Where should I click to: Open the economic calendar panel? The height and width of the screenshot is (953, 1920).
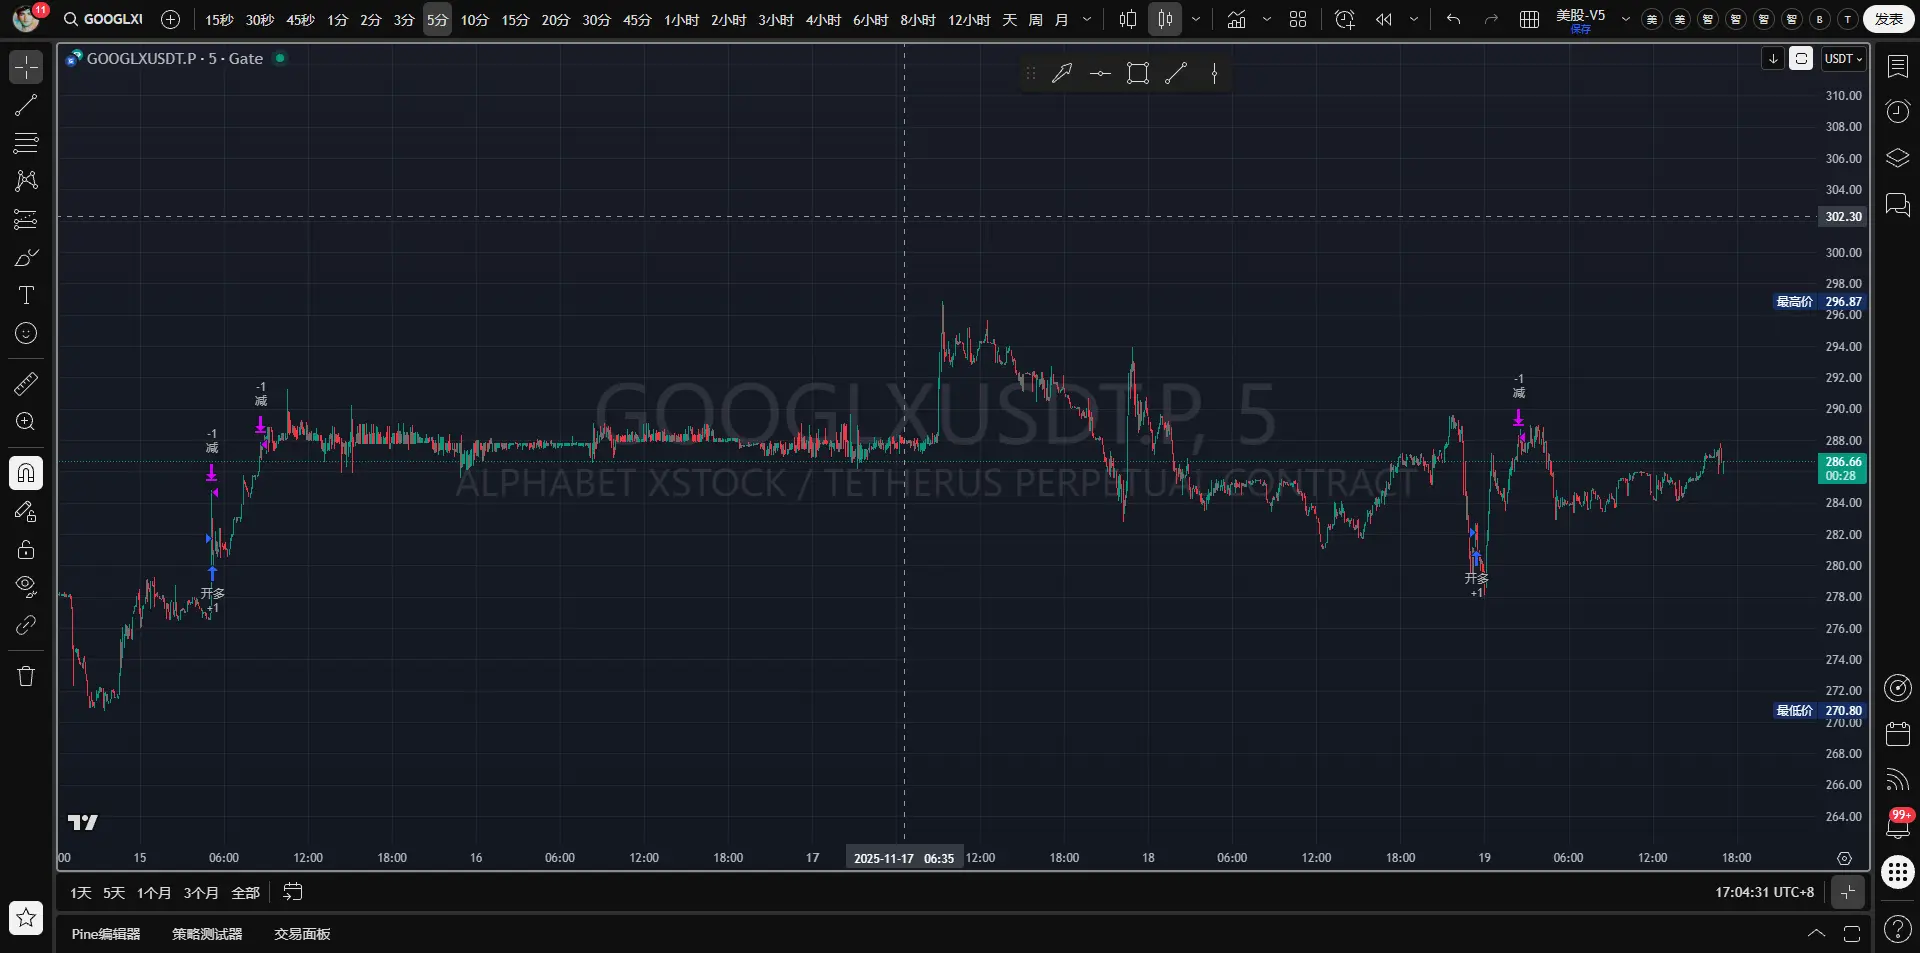pos(1897,734)
